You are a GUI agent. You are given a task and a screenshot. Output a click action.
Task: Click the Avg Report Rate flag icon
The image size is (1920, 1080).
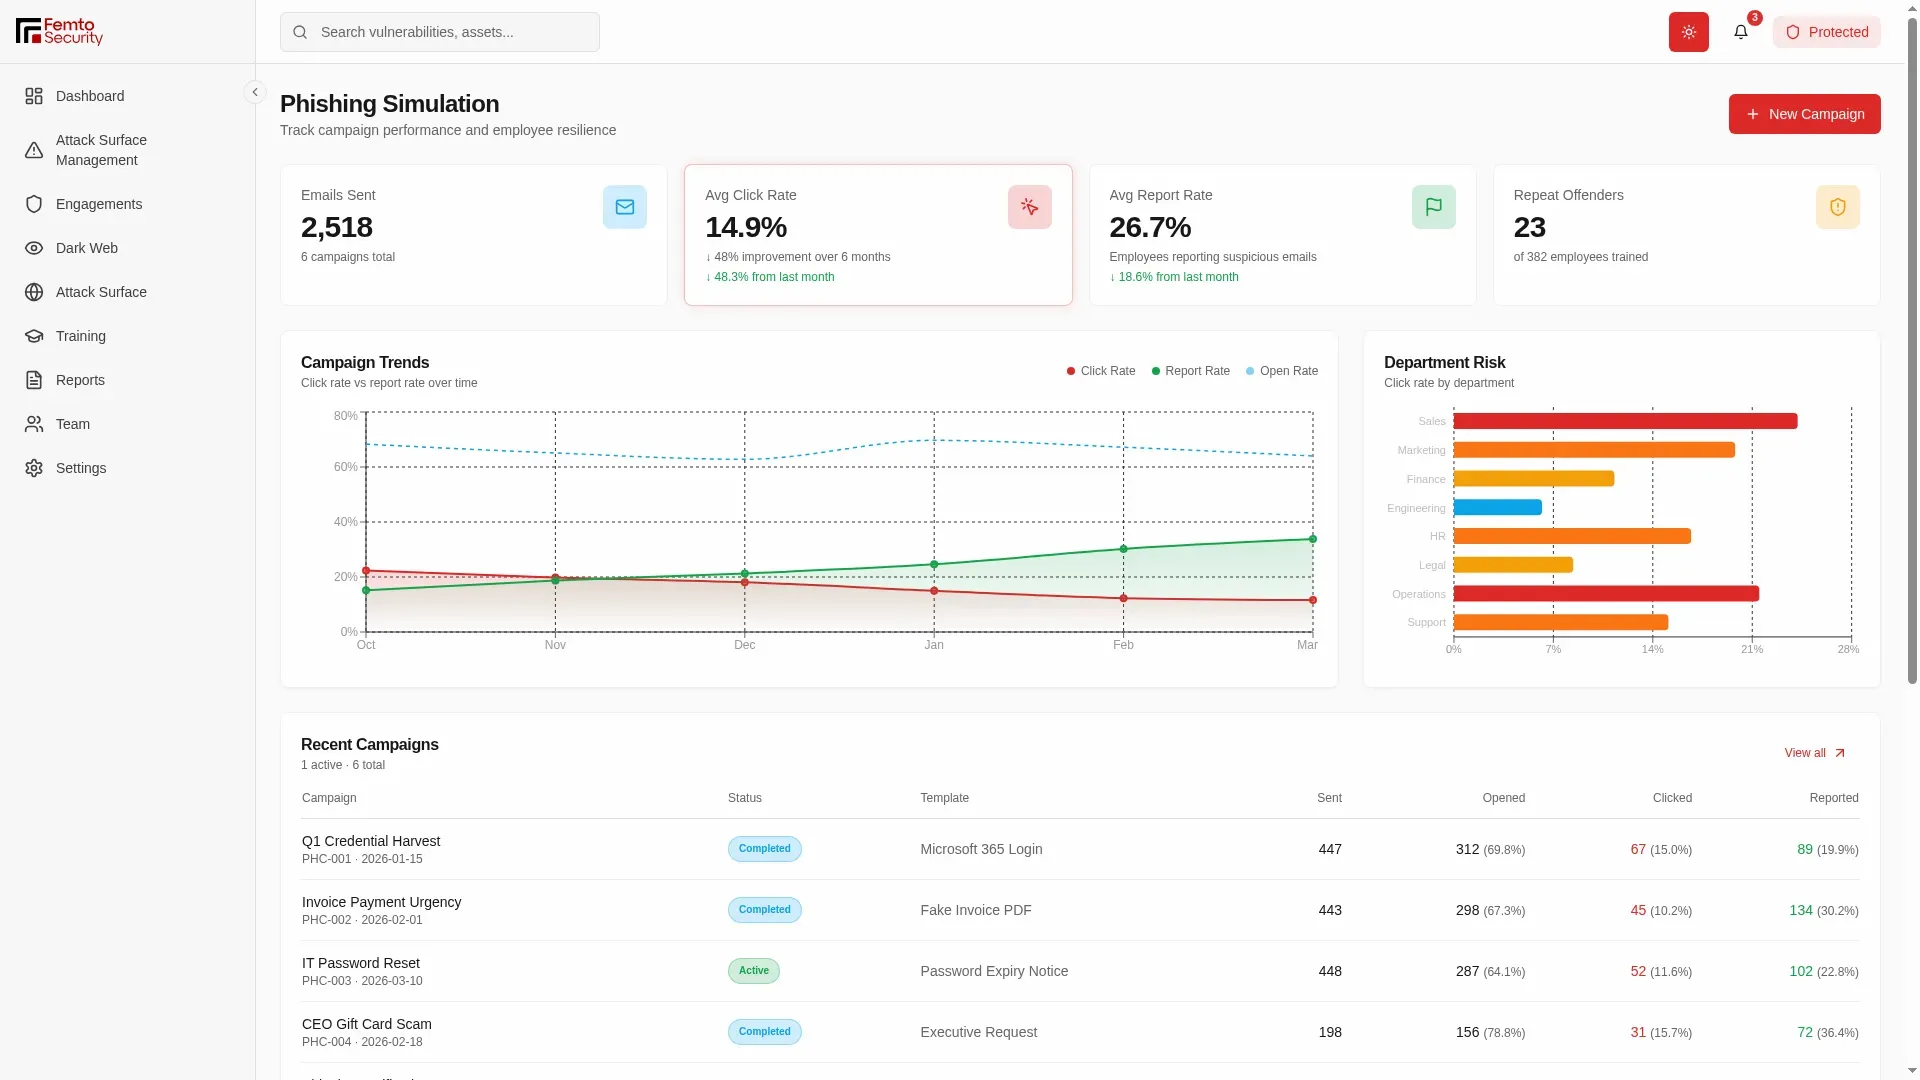(1433, 207)
